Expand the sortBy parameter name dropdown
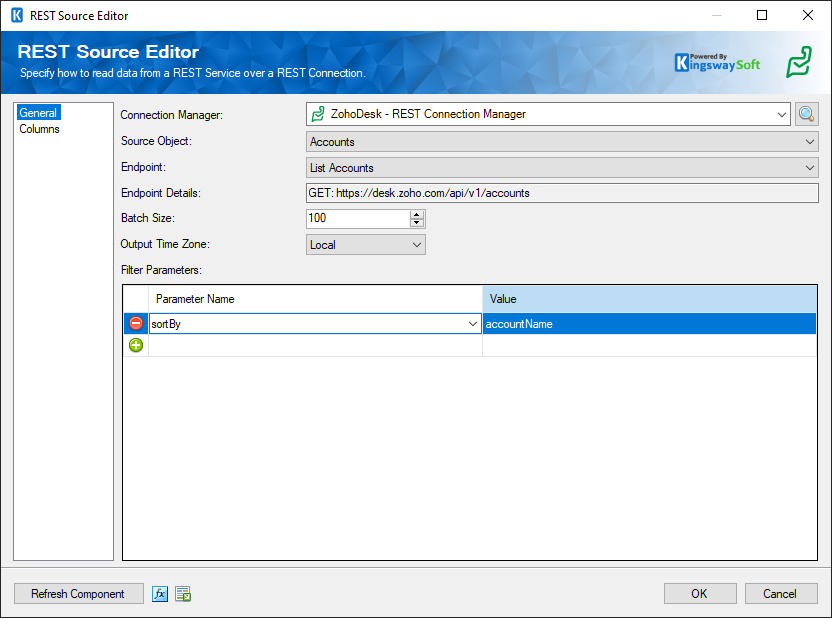The image size is (832, 618). (x=472, y=324)
